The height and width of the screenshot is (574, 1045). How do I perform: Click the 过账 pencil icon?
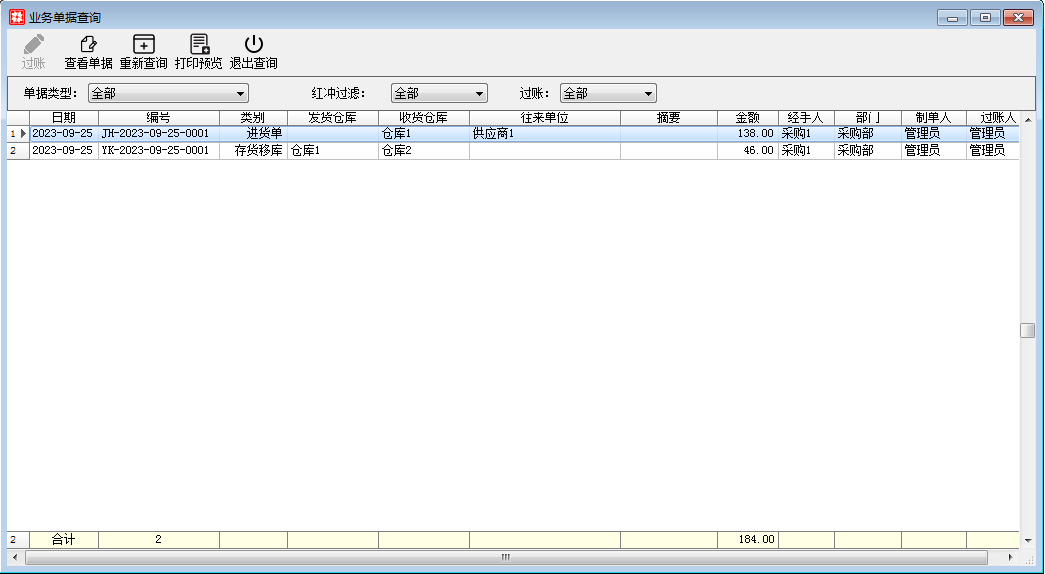click(x=34, y=45)
